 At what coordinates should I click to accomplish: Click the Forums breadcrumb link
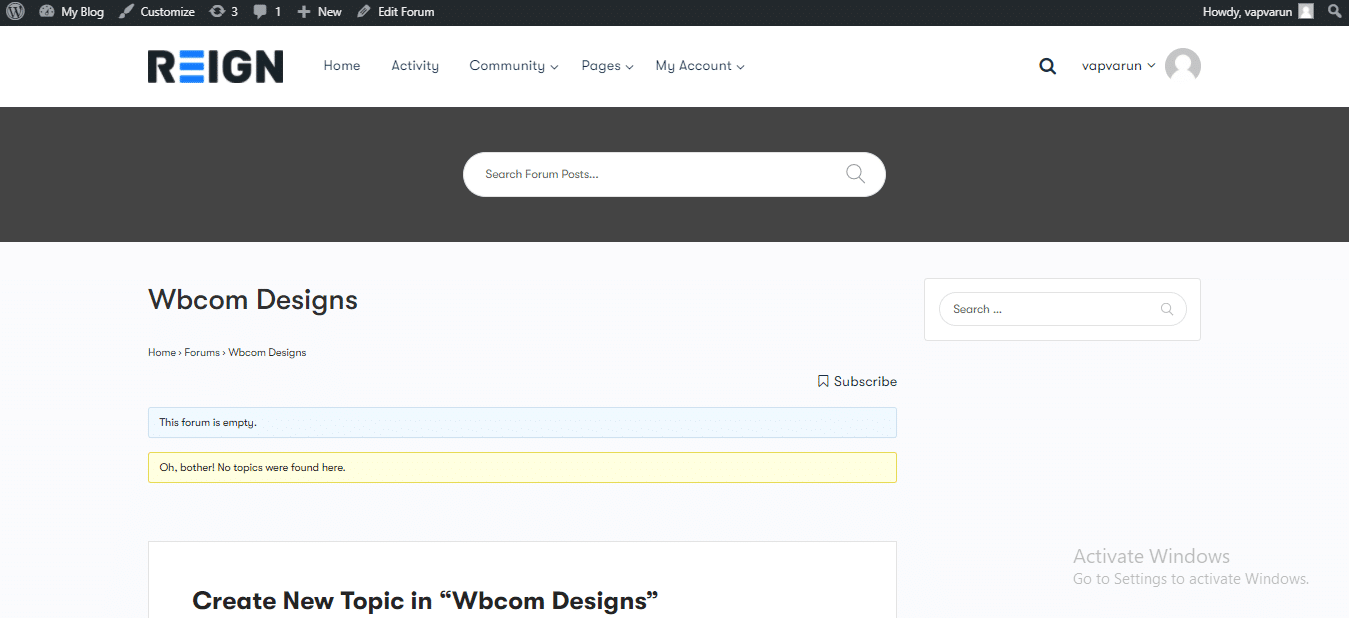[202, 353]
